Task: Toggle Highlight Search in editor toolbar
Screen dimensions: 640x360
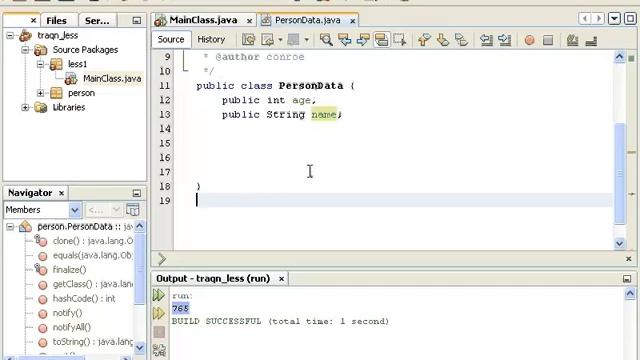Action: (x=381, y=40)
